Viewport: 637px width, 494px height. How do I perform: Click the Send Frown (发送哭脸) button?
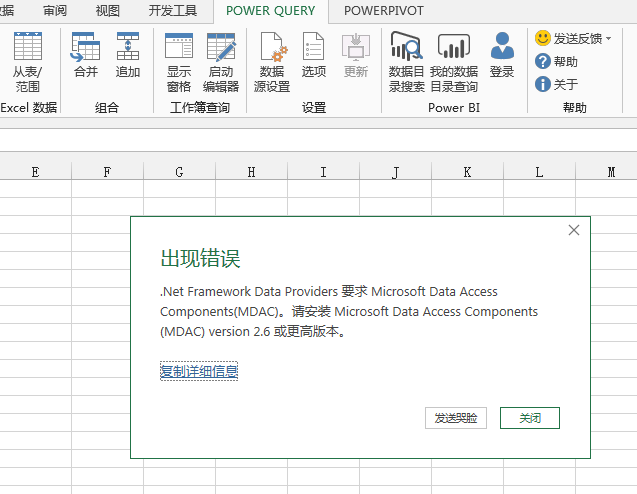pyautogui.click(x=456, y=418)
